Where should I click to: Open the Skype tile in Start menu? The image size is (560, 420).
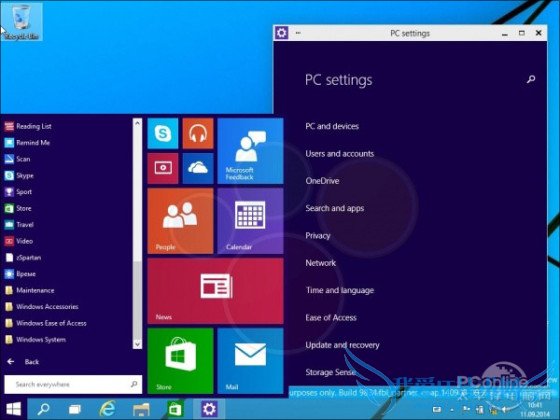pyautogui.click(x=163, y=133)
